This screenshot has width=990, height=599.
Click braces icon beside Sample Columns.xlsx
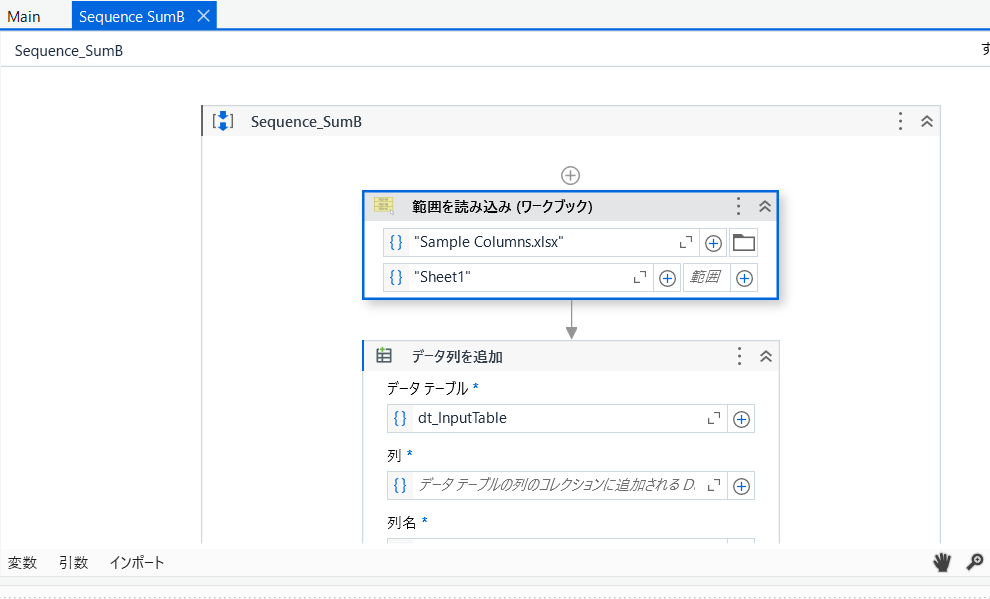[396, 242]
